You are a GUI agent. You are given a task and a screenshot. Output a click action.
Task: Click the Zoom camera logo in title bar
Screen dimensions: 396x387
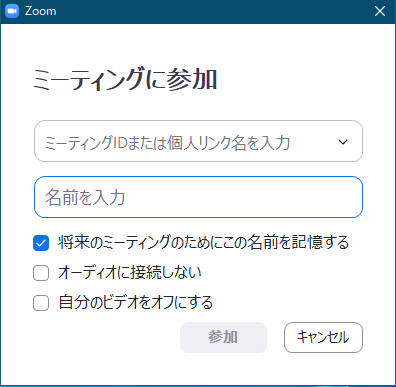(12, 11)
